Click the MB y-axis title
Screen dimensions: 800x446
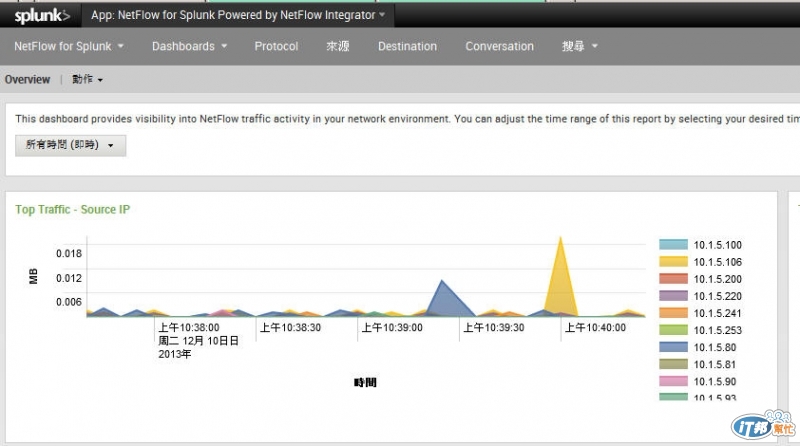click(x=33, y=276)
